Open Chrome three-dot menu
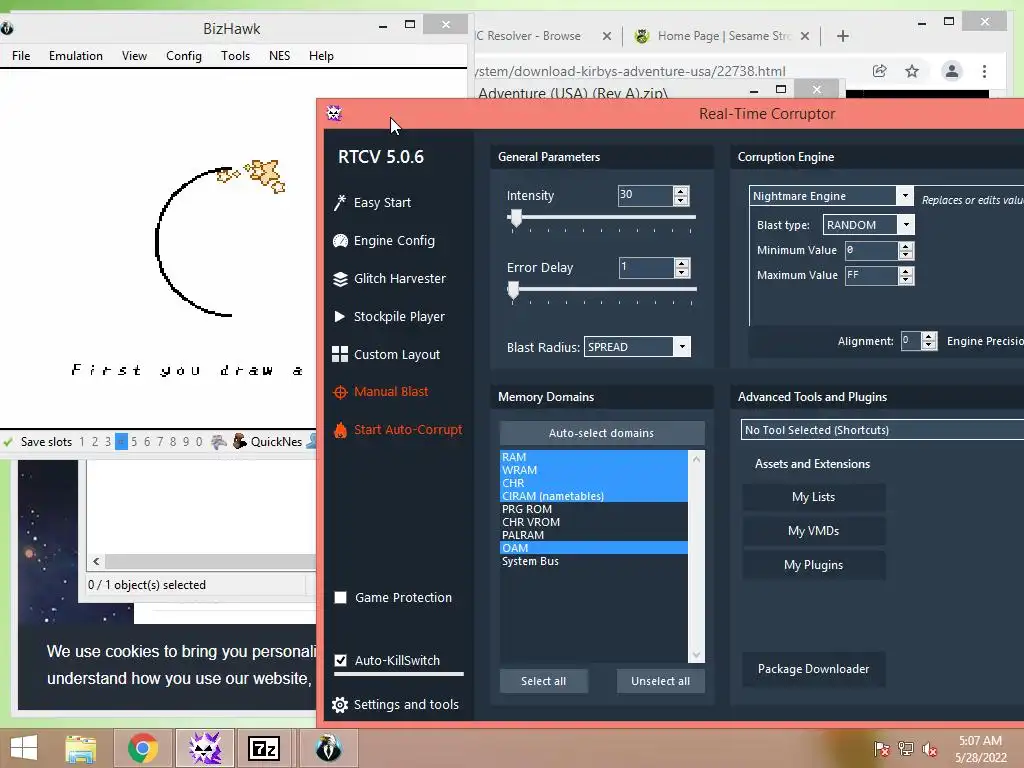Screen dimensions: 1024x768 (984, 71)
